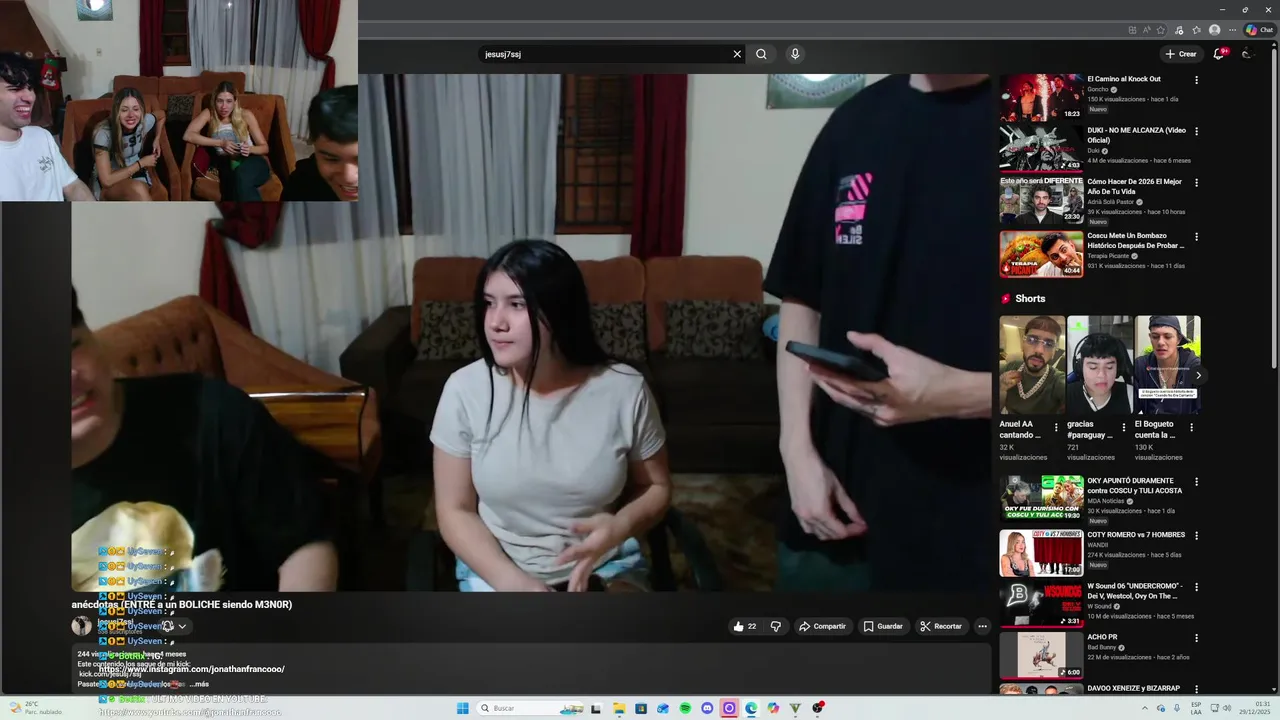Open 'Anuel AA cantando' short
The width and height of the screenshot is (1280, 720).
tap(1032, 365)
